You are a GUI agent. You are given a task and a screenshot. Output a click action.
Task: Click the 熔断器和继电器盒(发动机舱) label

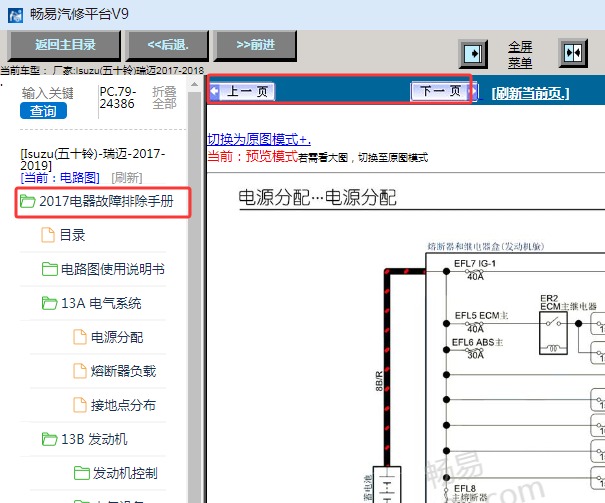point(485,246)
